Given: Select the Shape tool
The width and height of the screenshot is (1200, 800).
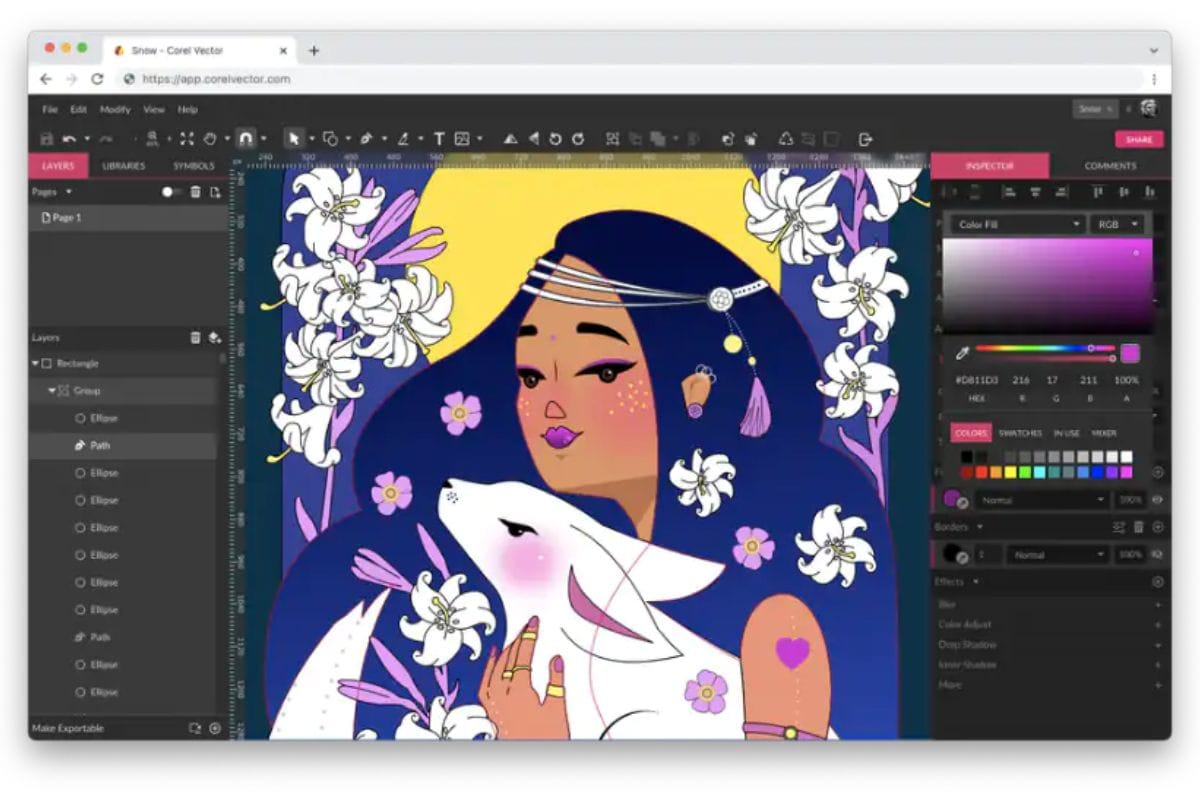Looking at the screenshot, I should (x=330, y=139).
